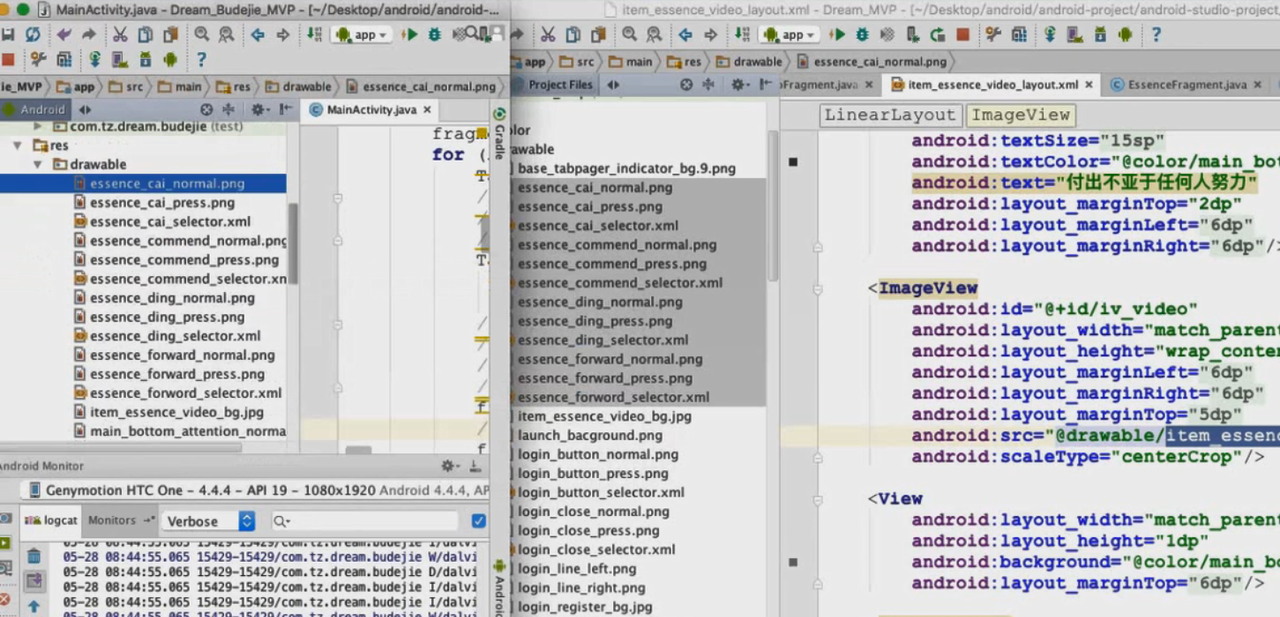1280x617 pixels.
Task: Click Sync icon in left window toolbar
Action: click(32, 35)
